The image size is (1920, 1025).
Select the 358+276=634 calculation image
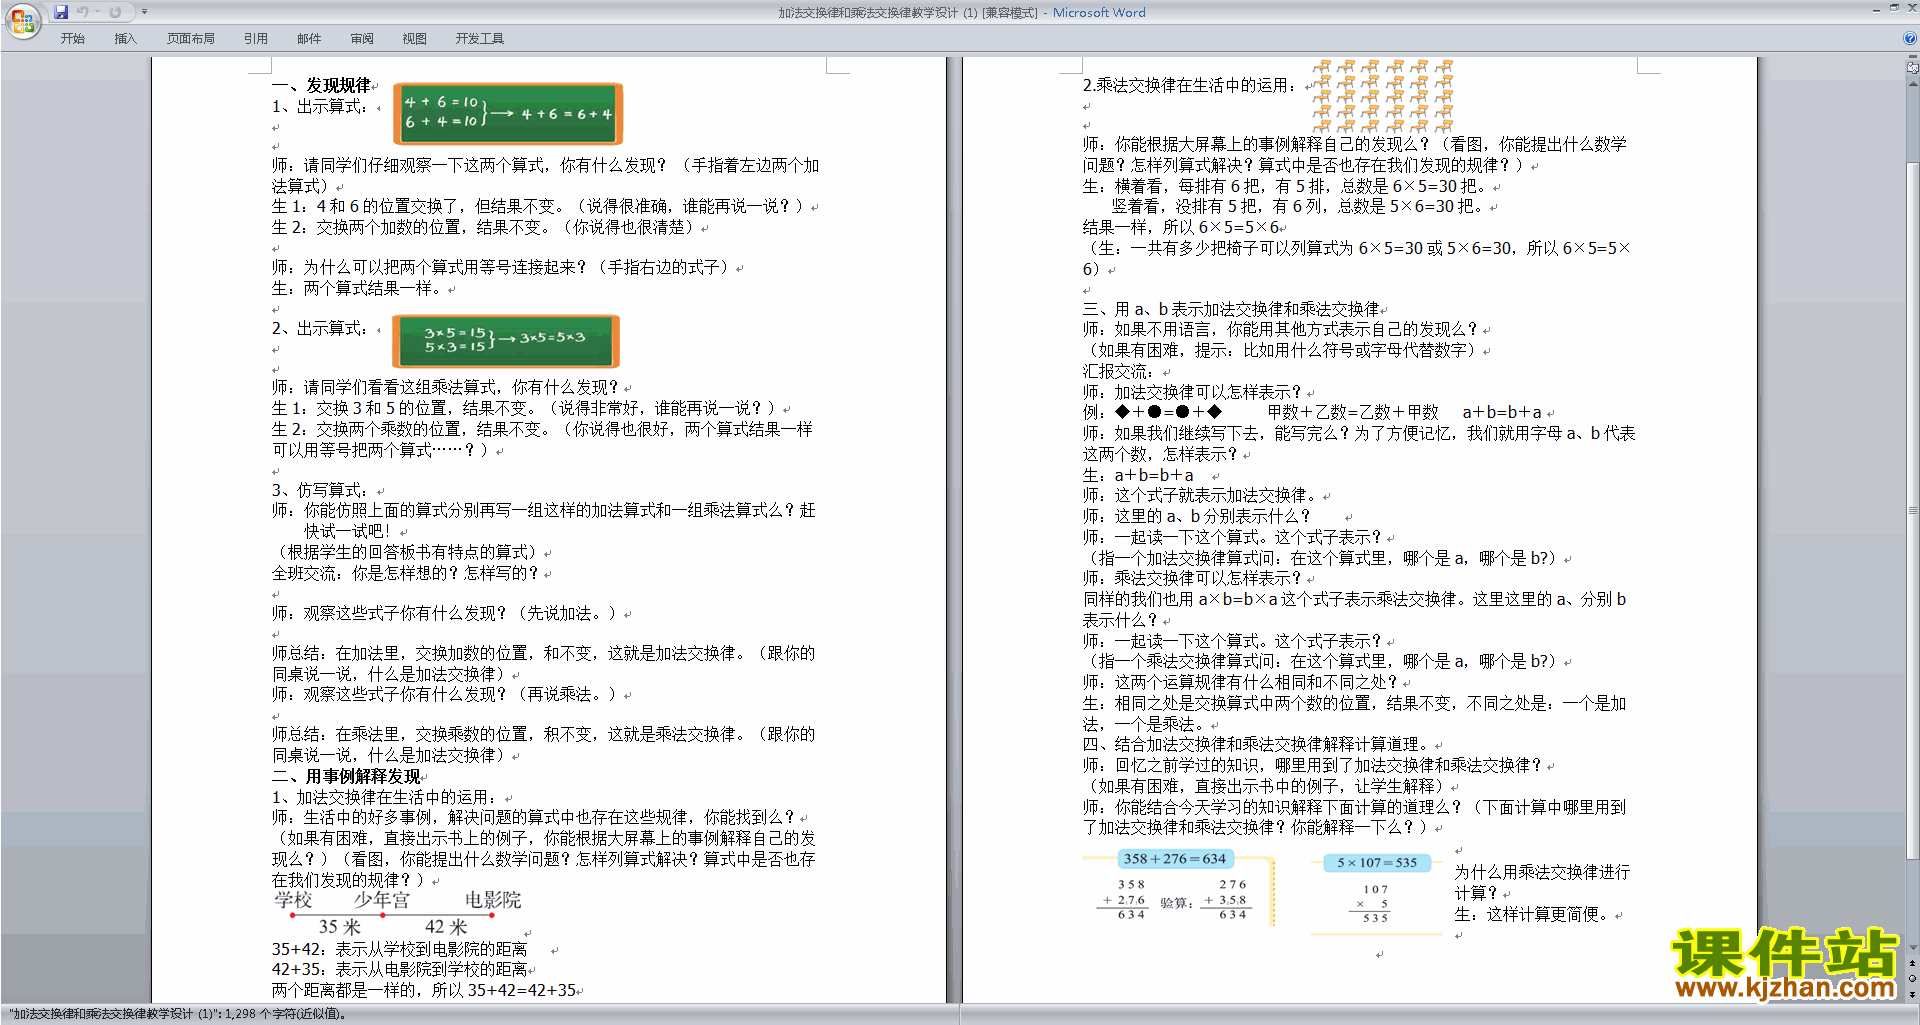pos(1179,887)
